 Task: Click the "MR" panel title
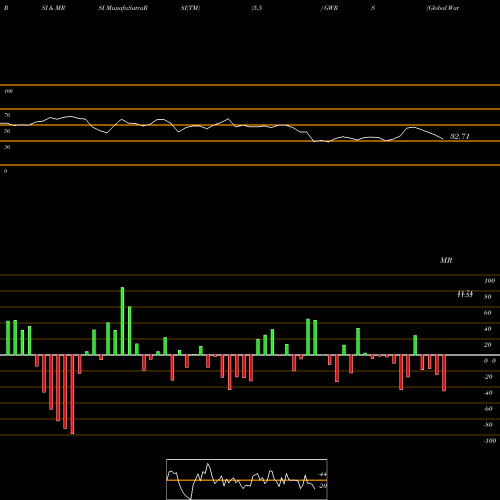[x=446, y=260]
